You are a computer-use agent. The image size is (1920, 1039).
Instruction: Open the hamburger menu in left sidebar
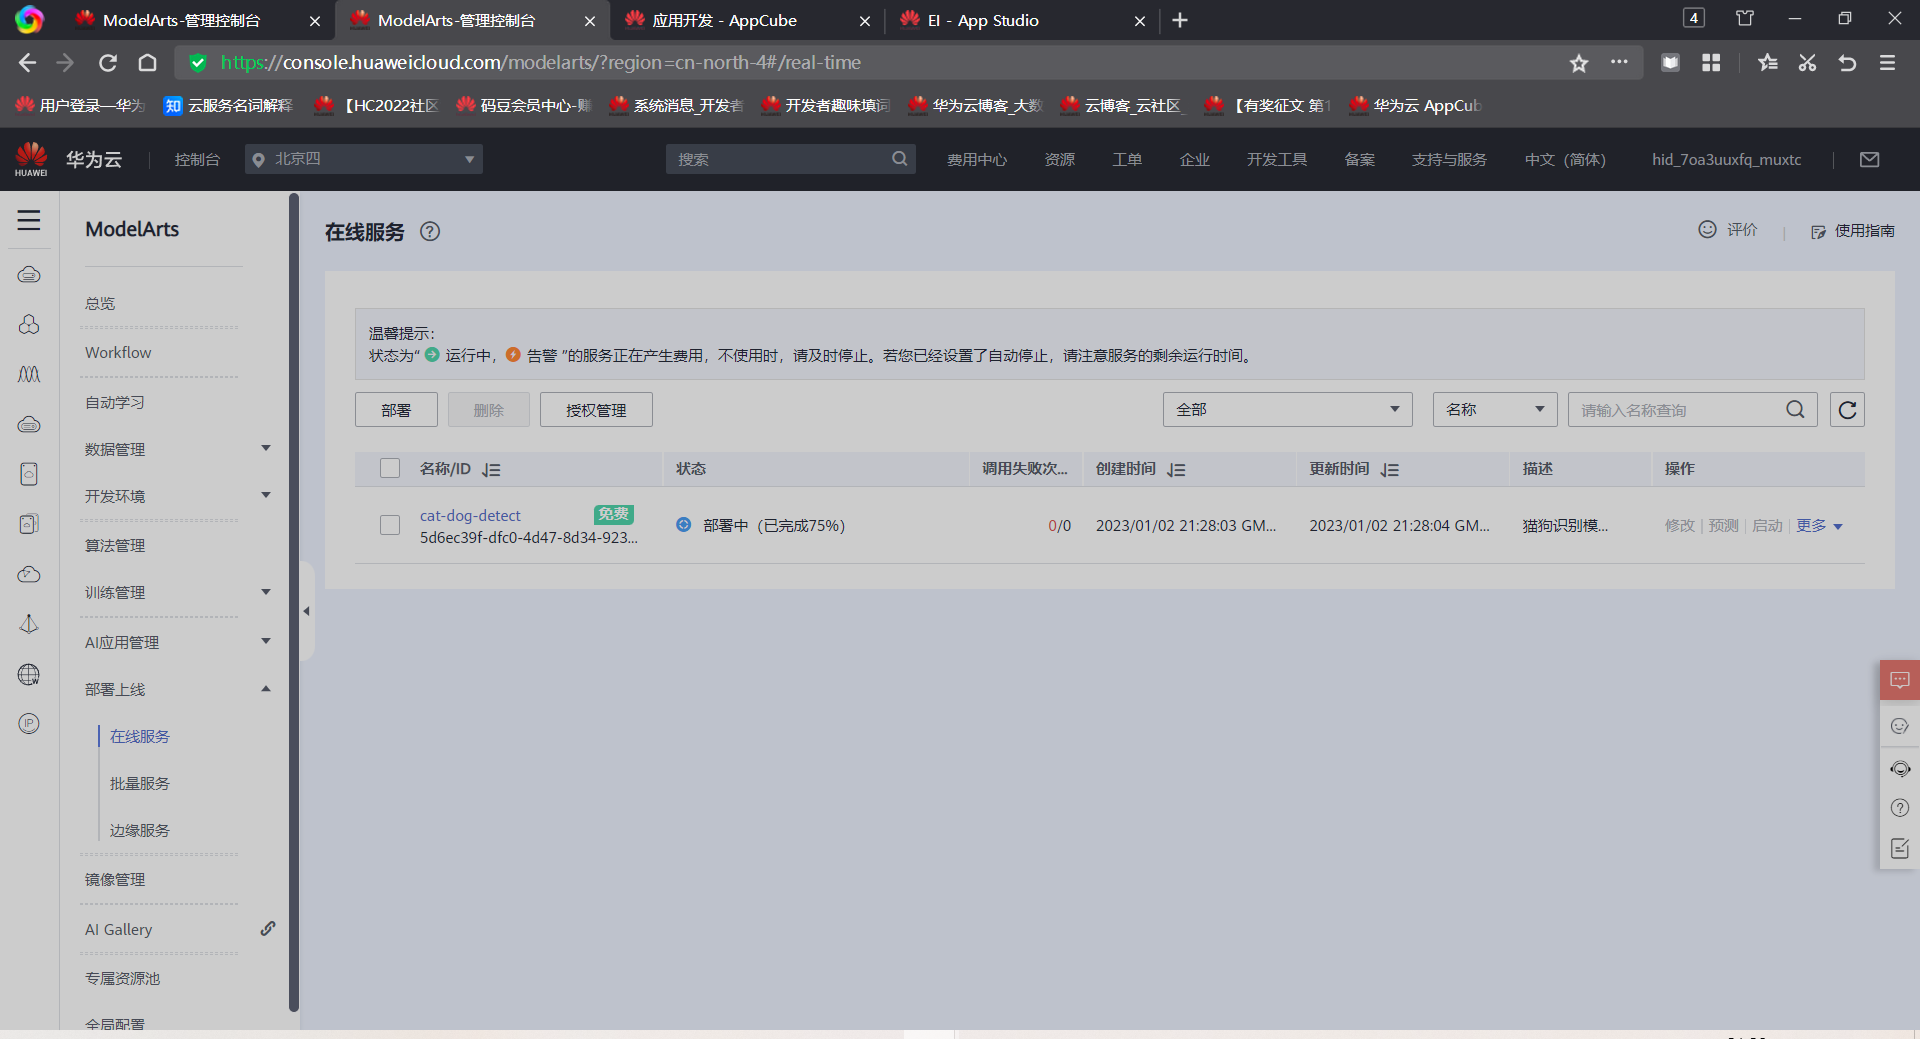pyautogui.click(x=29, y=220)
